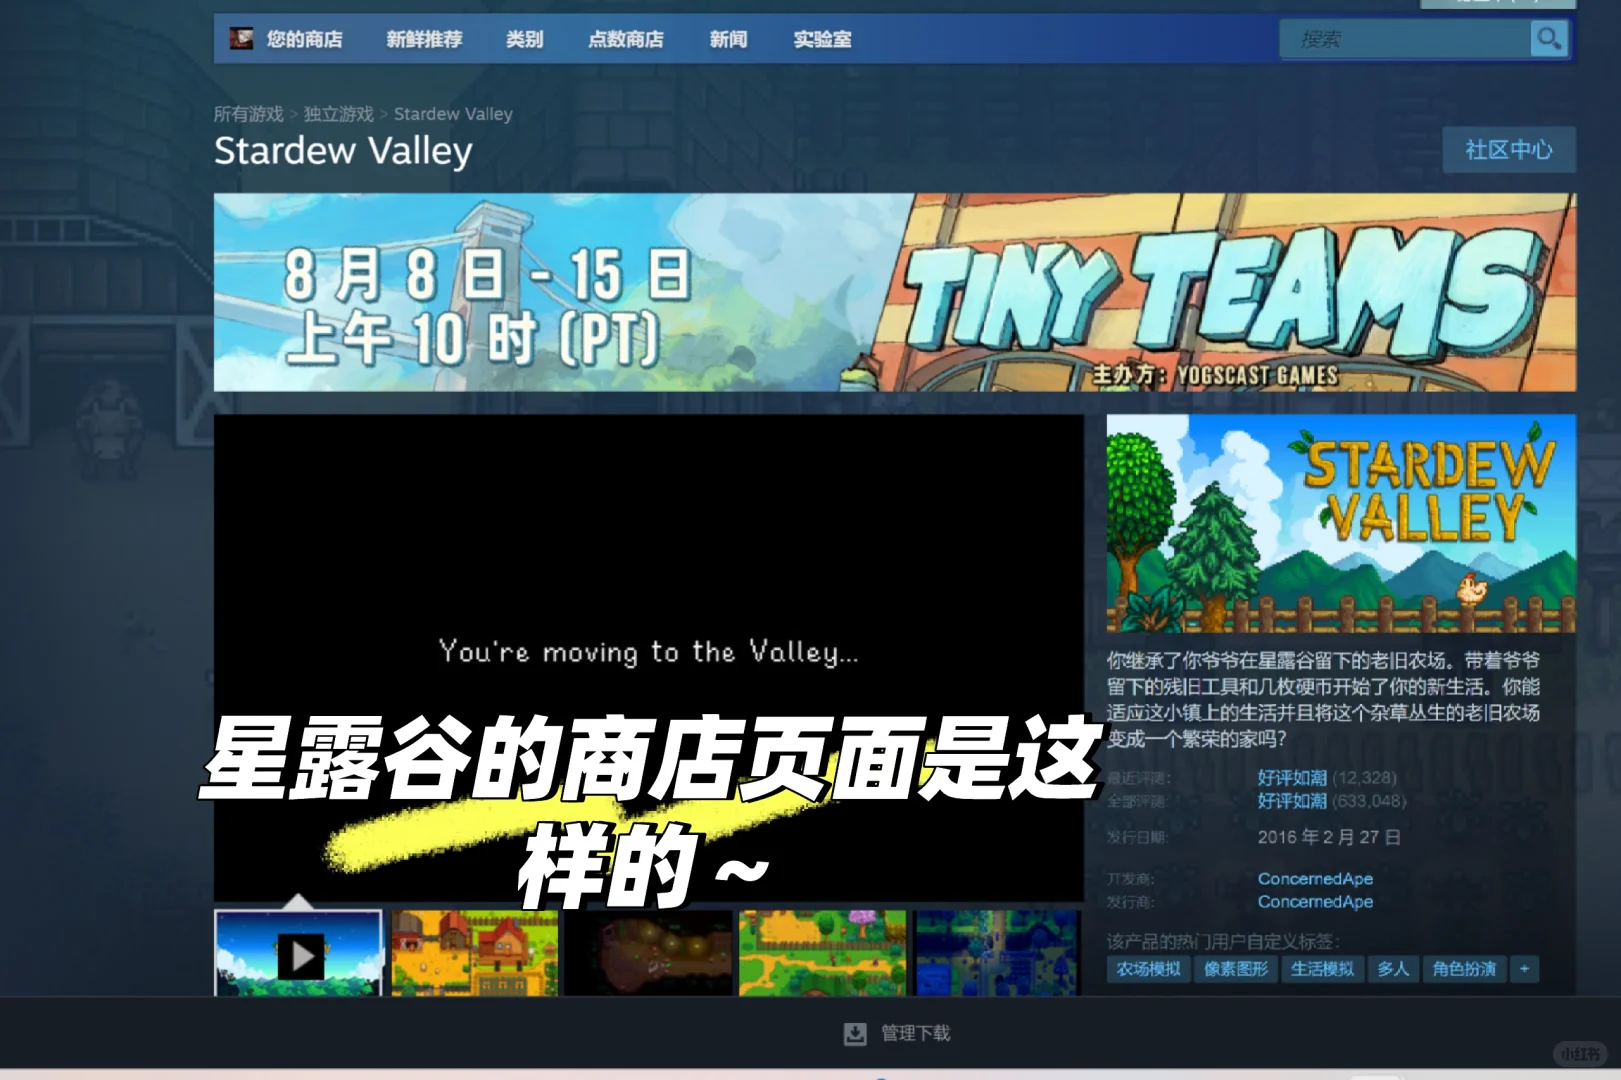Viewport: 1621px width, 1080px height.
Task: Open the 类别 dropdown
Action: (524, 39)
